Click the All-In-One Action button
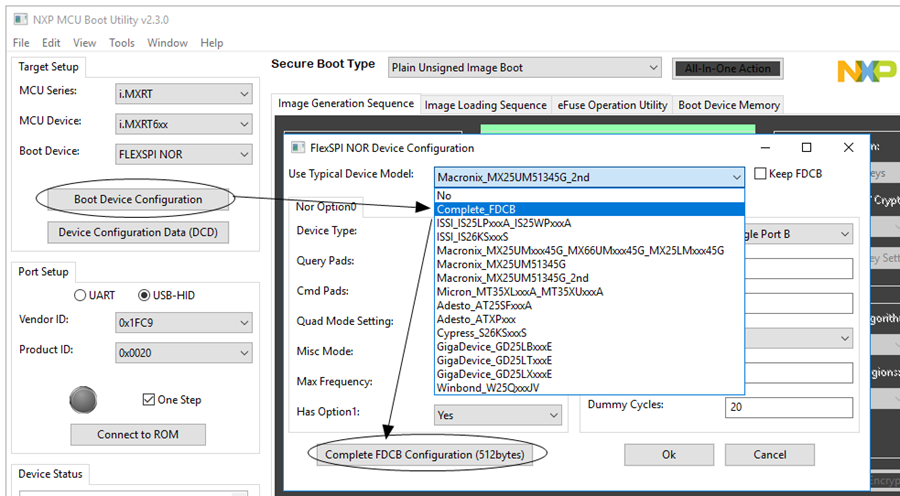 [x=727, y=68]
